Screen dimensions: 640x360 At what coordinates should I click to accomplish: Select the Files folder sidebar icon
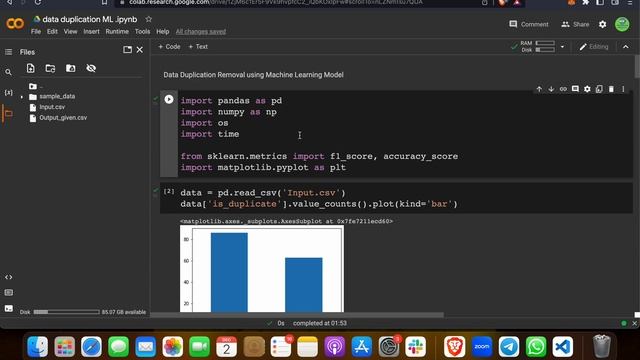[8, 113]
